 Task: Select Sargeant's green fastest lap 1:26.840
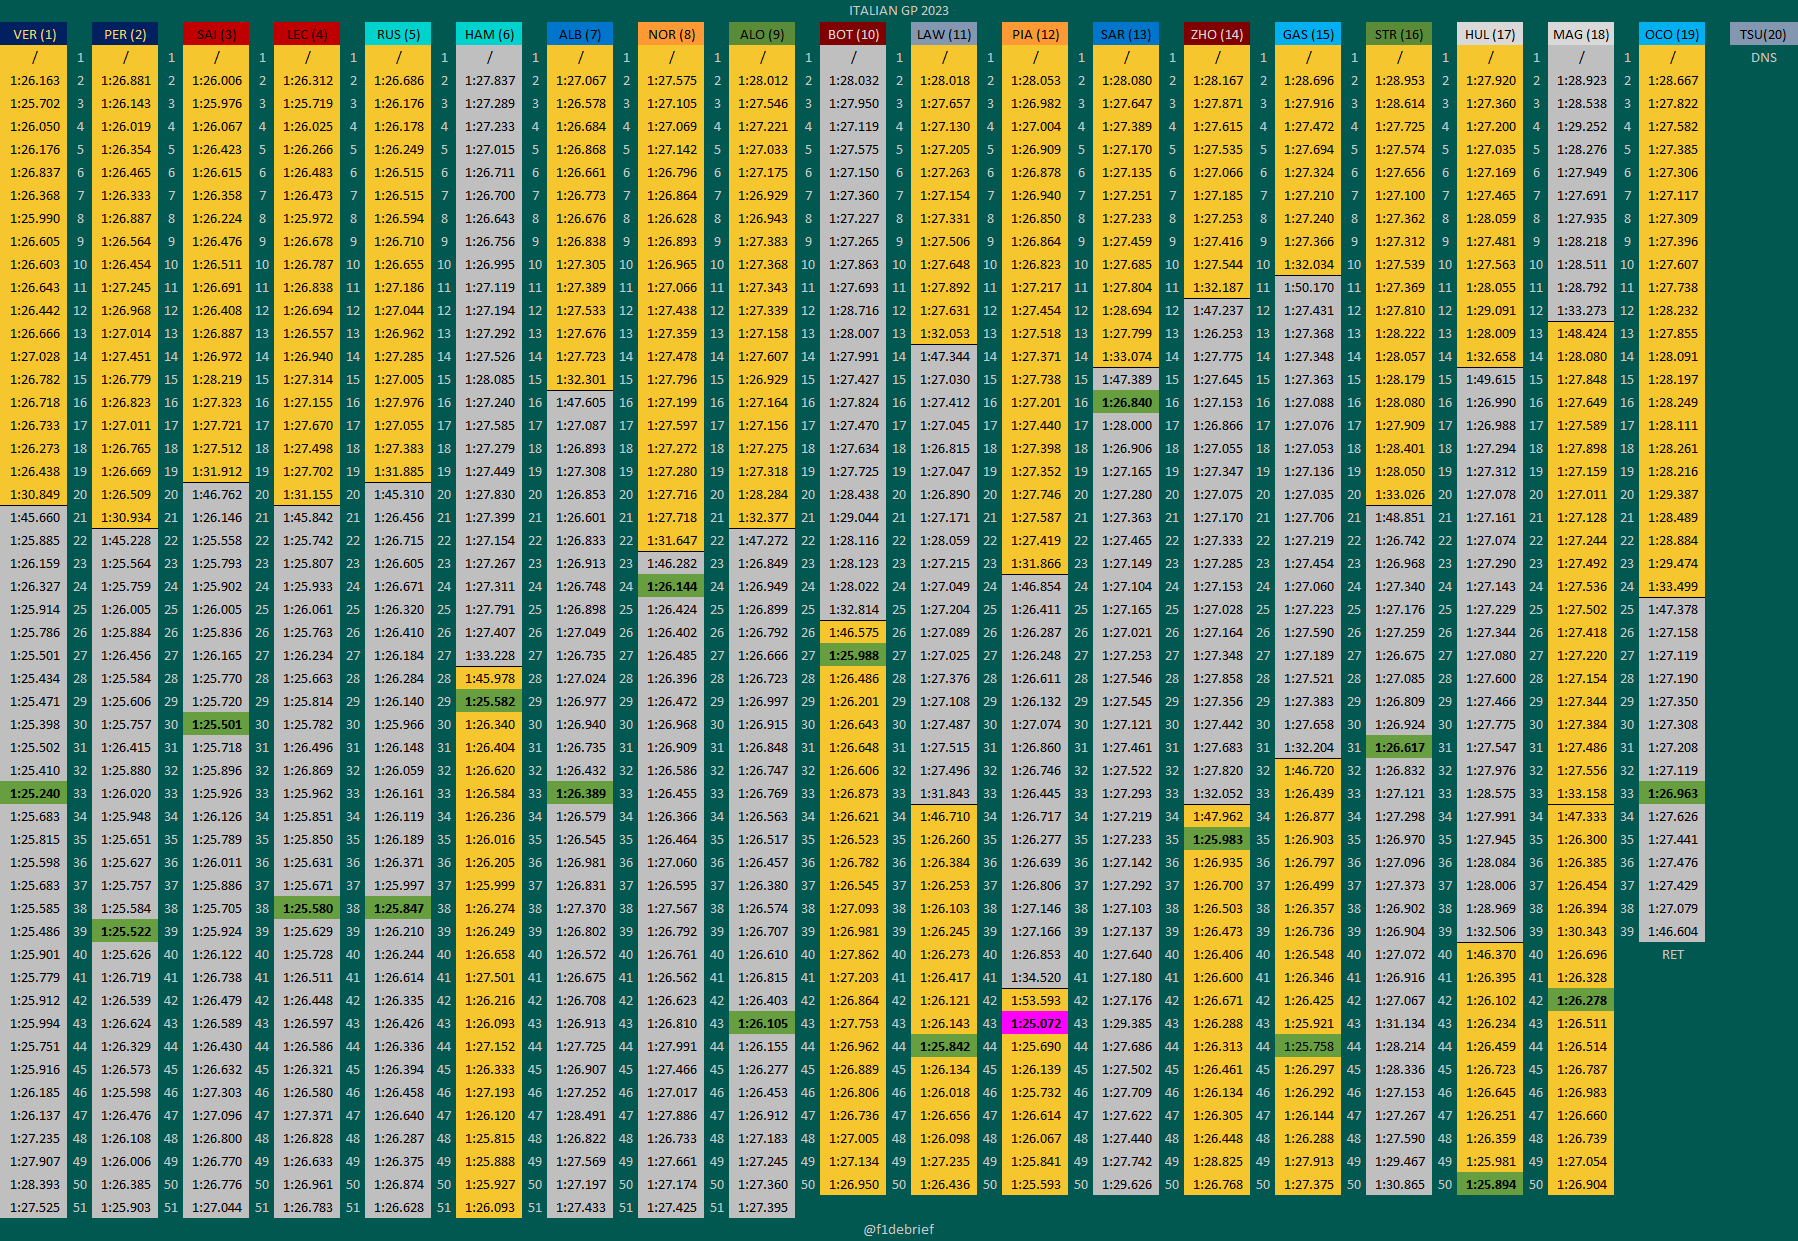tap(1127, 402)
